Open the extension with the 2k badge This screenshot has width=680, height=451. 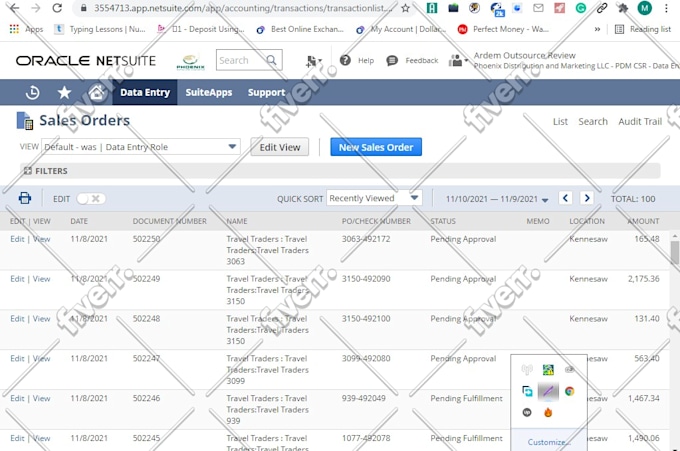point(497,9)
